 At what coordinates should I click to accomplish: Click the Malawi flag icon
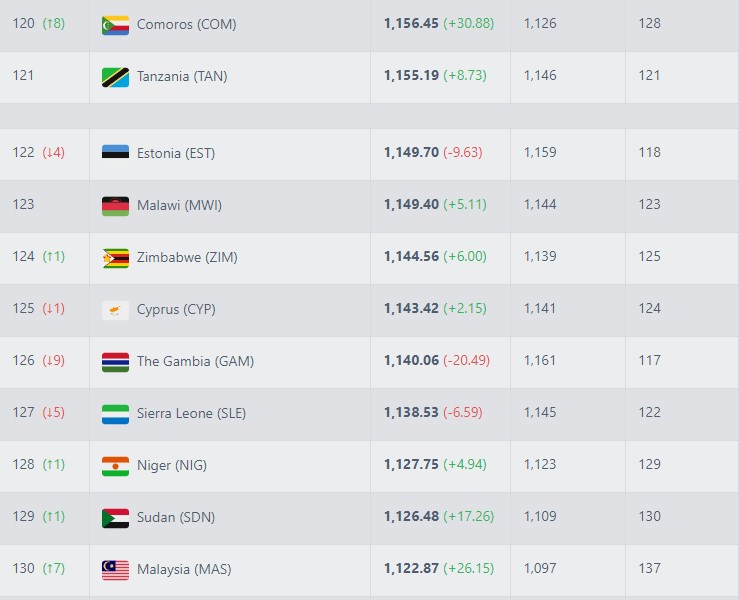click(115, 205)
